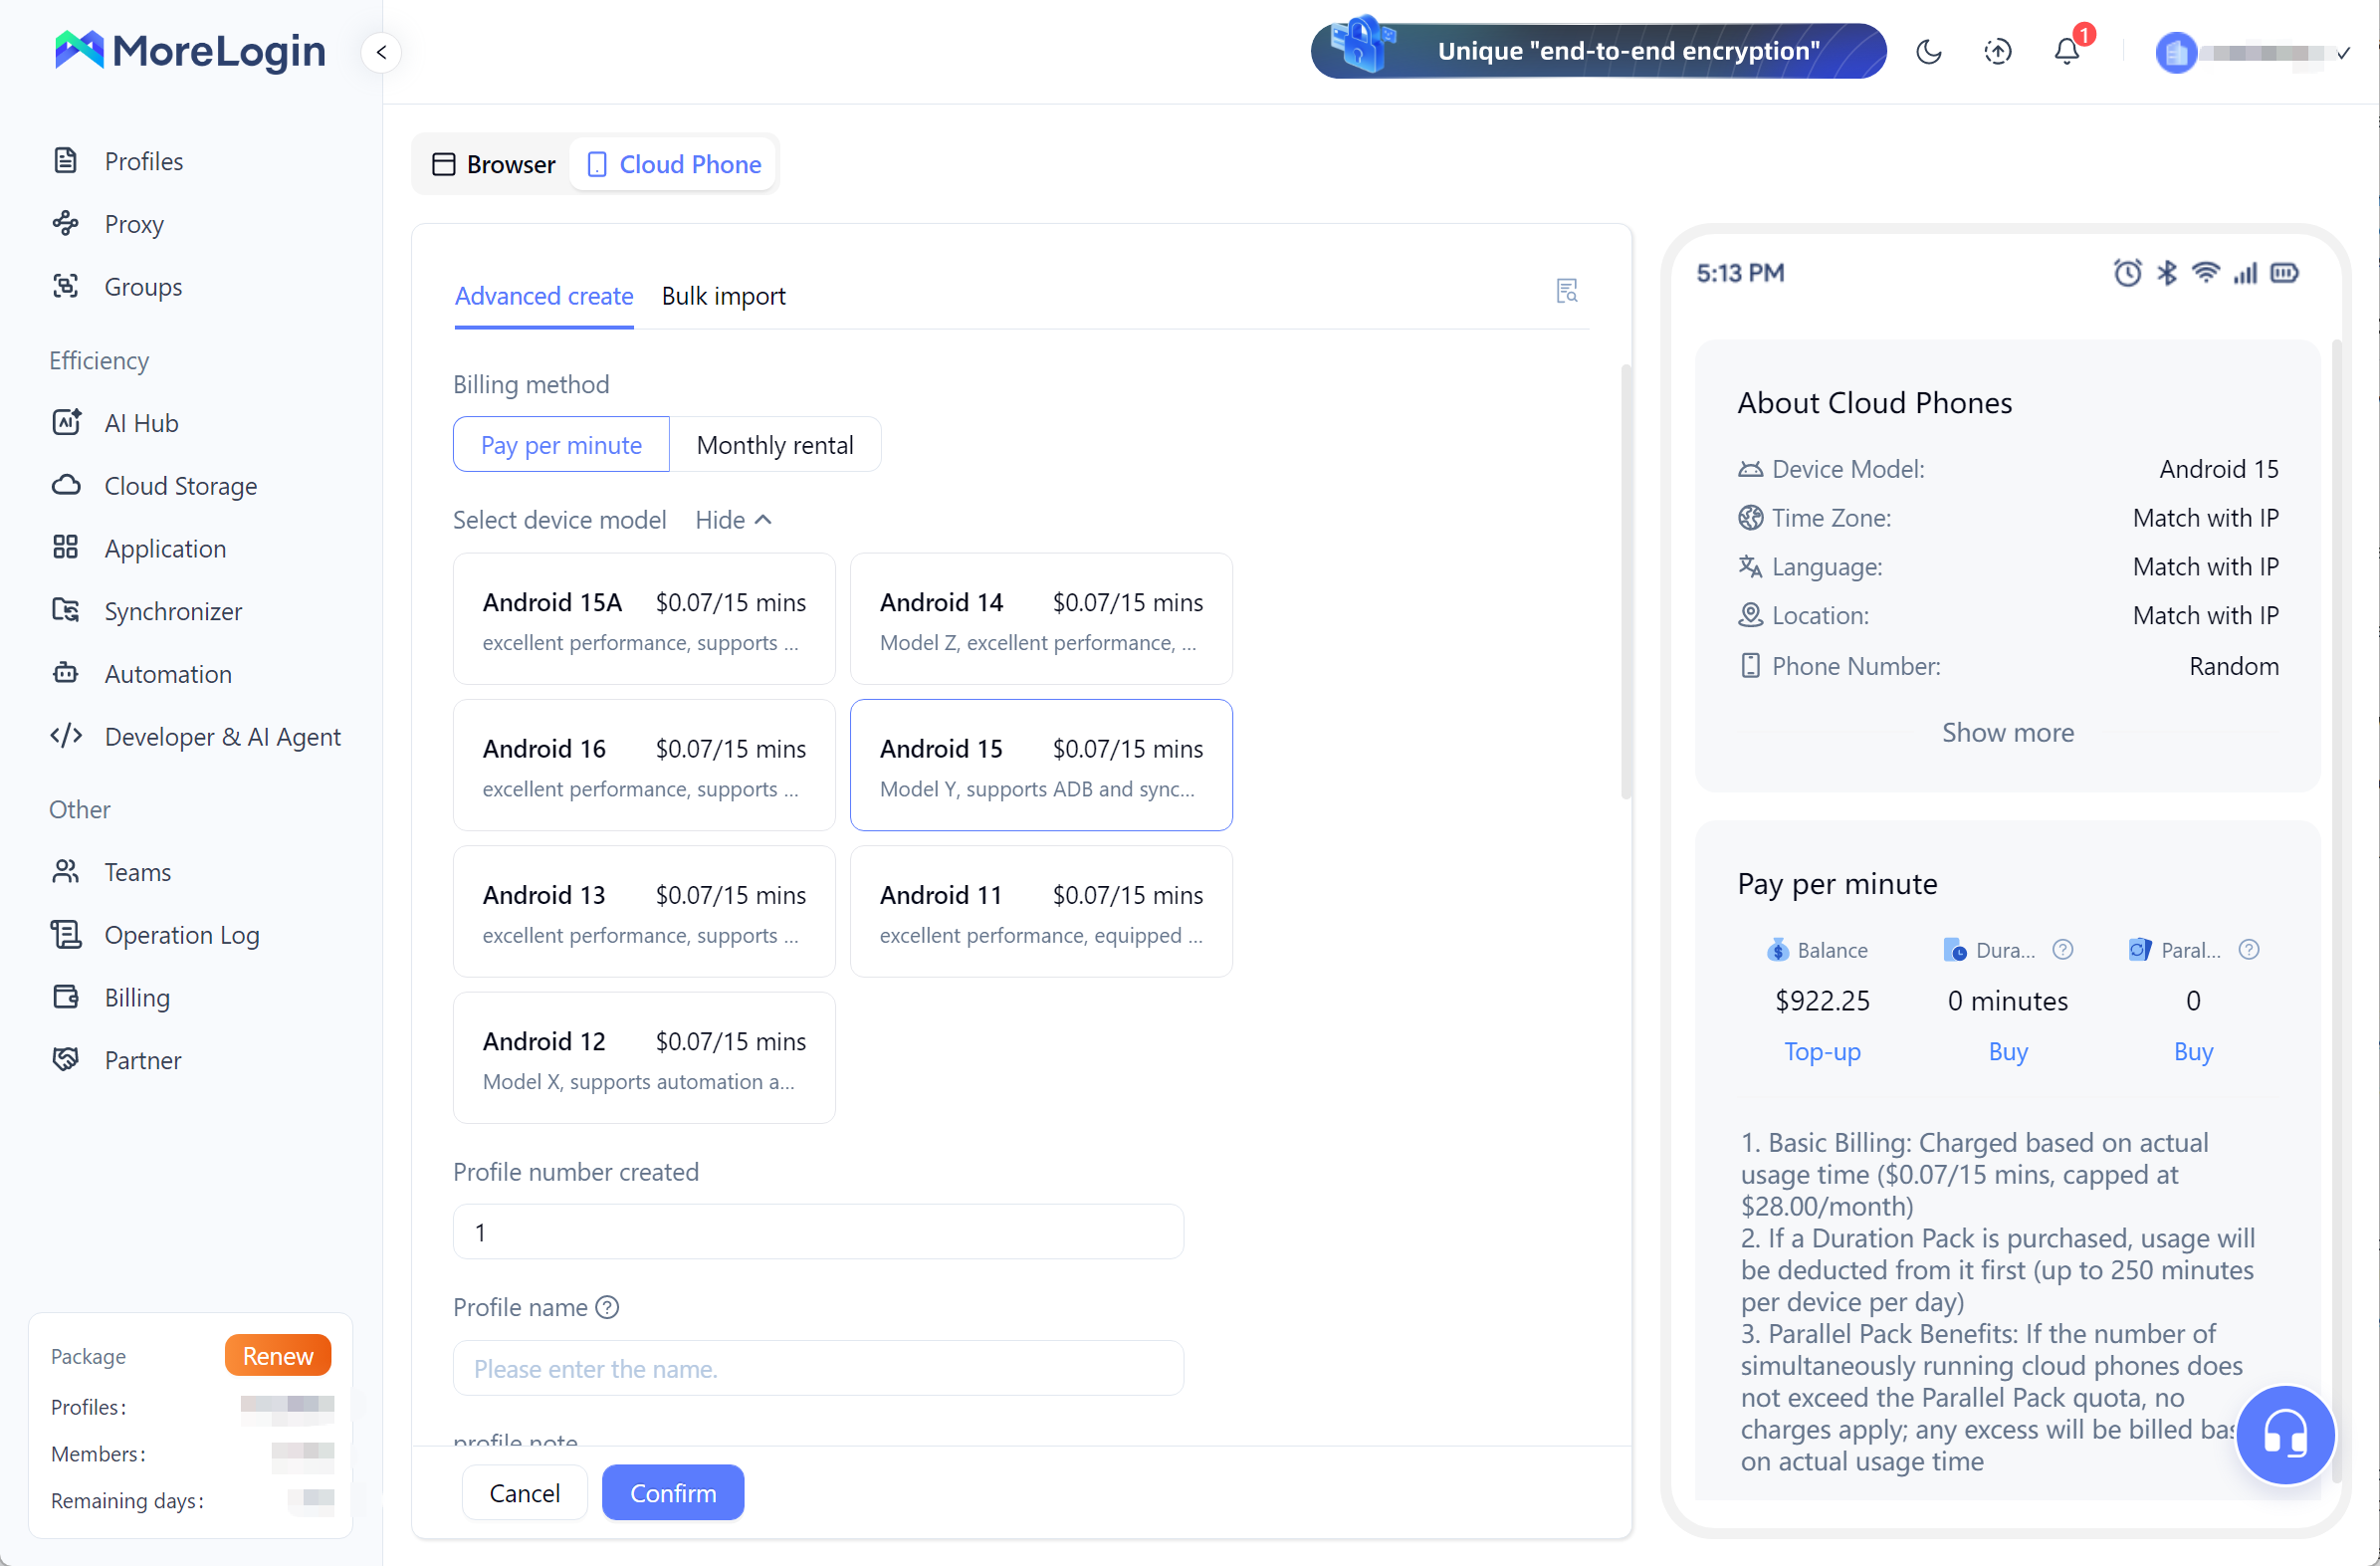Open the account dropdown menu
Image resolution: width=2380 pixels, height=1566 pixels.
pos(2343,53)
